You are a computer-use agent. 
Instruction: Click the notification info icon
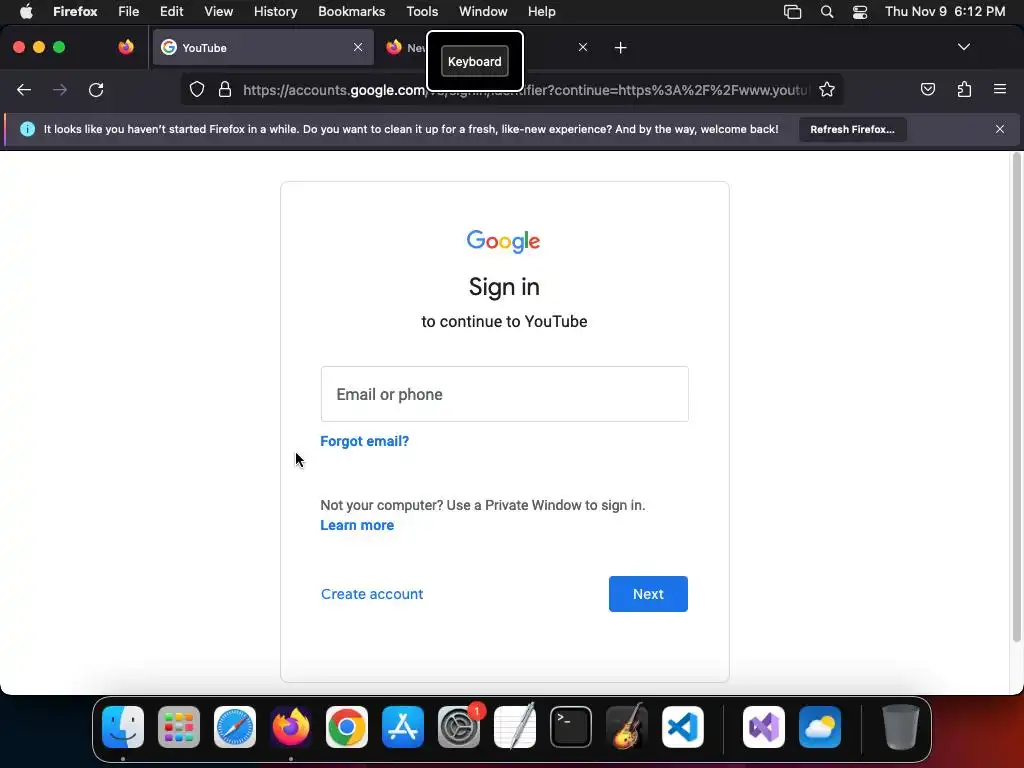click(27, 129)
